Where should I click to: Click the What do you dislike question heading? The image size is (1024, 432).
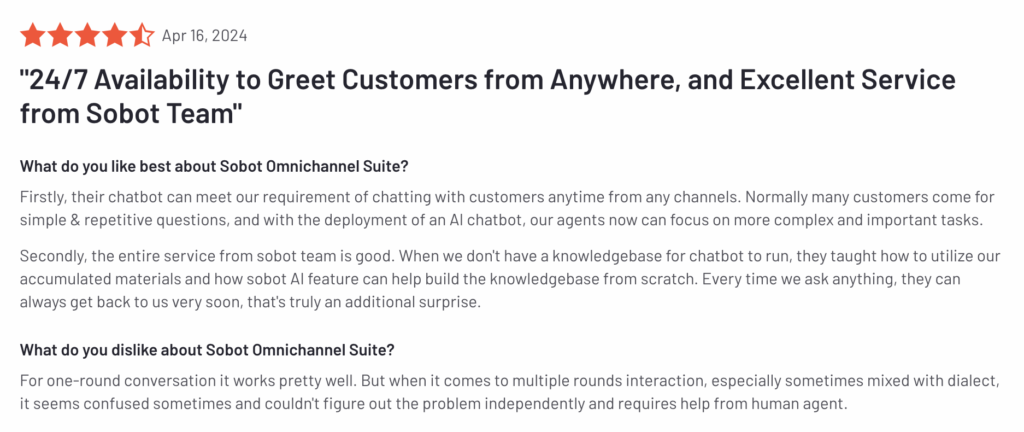(x=207, y=350)
